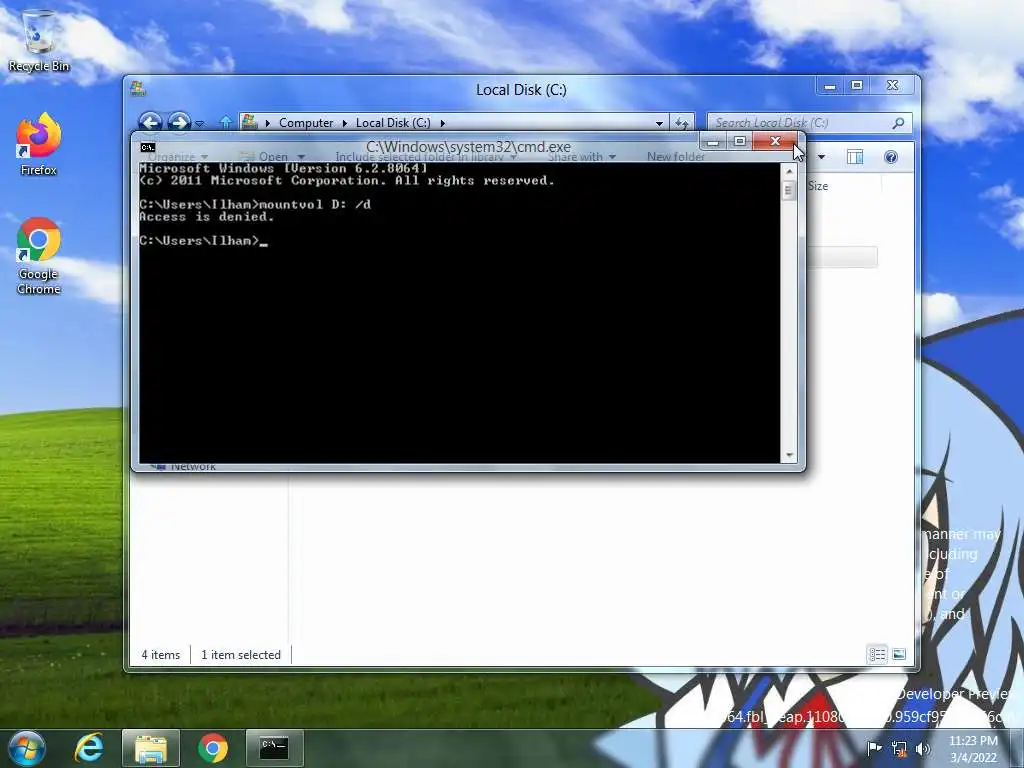Refresh the Explorer address bar
This screenshot has width=1024, height=768.
click(682, 123)
